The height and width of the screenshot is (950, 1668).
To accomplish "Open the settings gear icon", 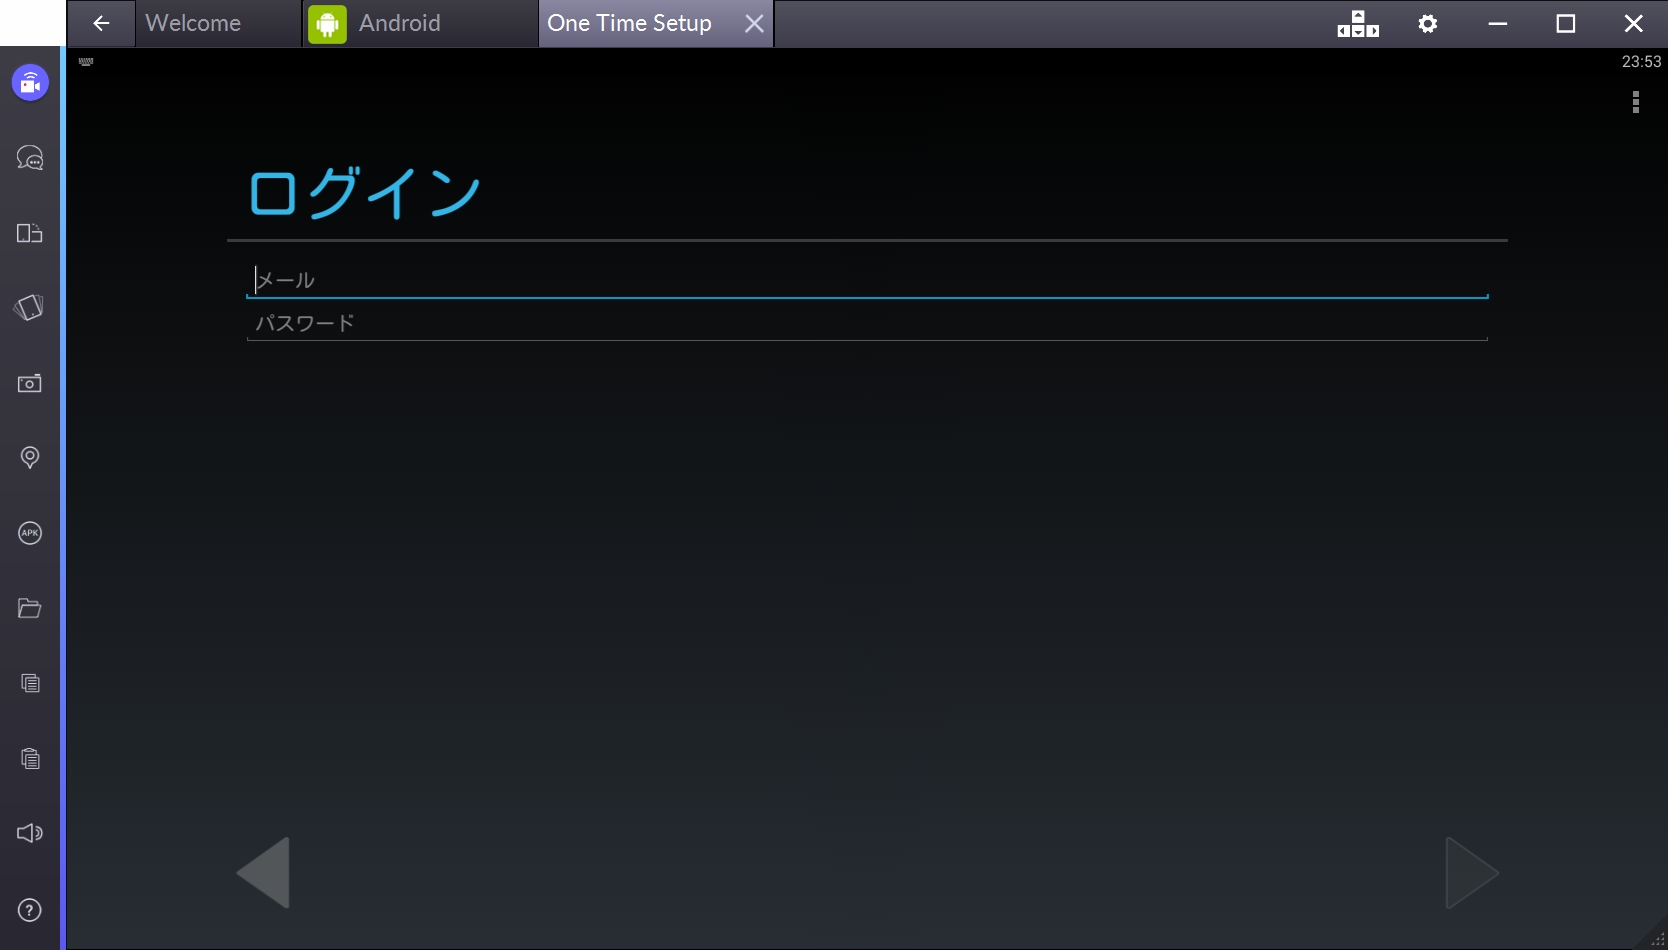I will 1428,23.
